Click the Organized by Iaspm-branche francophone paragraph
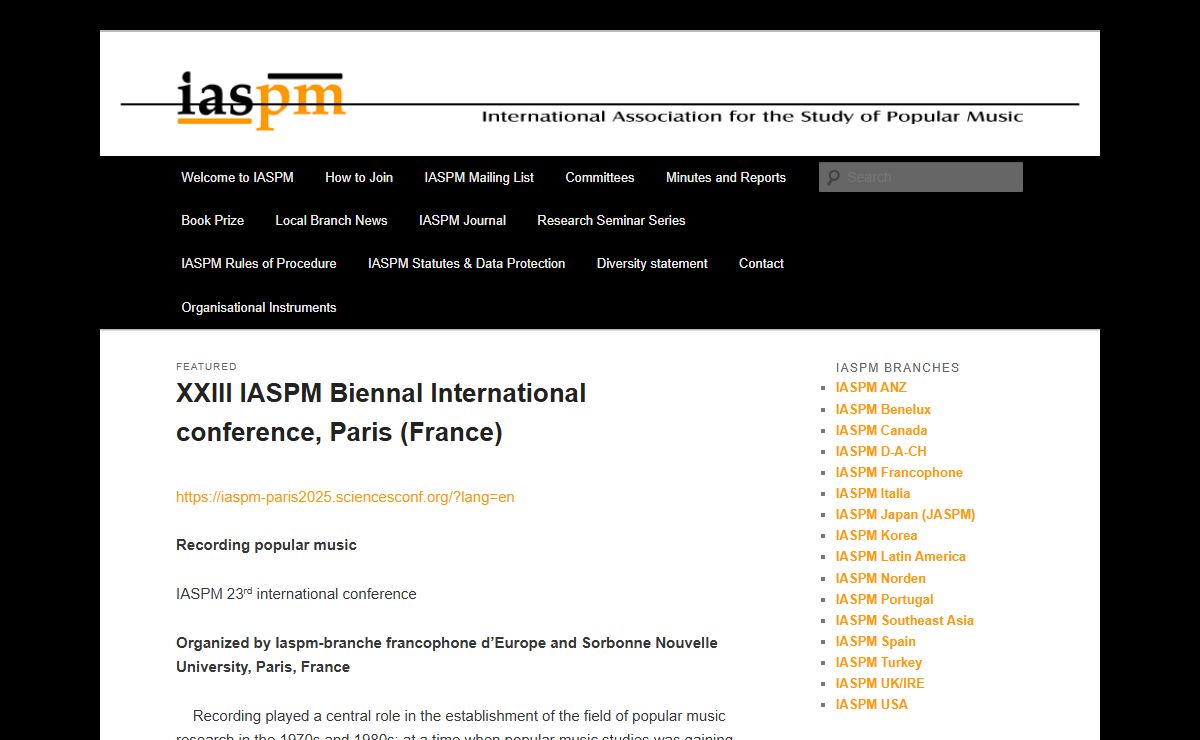 pyautogui.click(x=447, y=654)
